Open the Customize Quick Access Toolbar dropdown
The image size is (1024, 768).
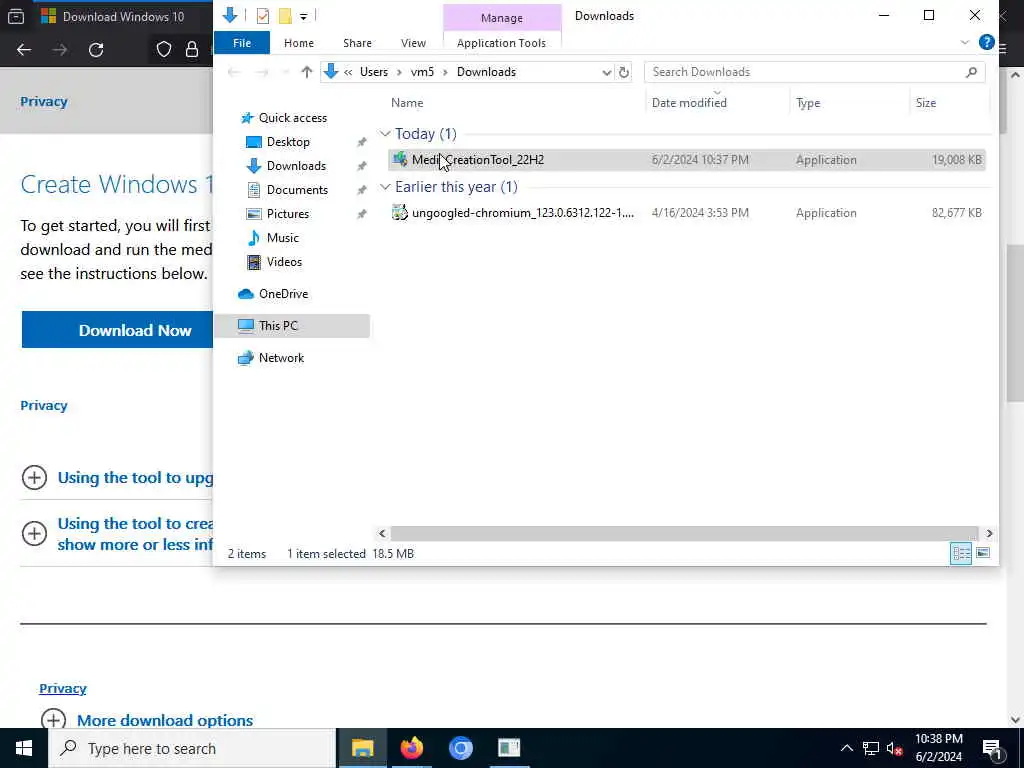tap(304, 16)
